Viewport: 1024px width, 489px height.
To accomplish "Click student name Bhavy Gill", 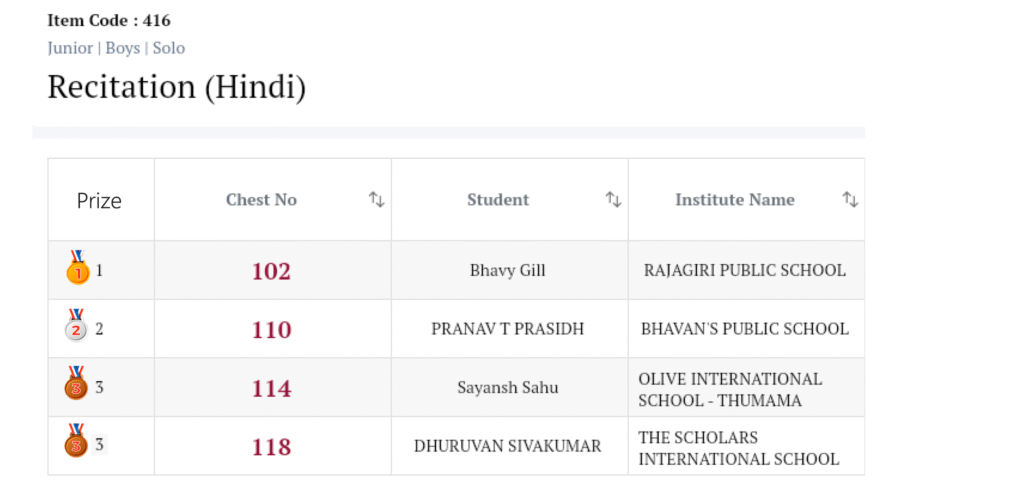I will pyautogui.click(x=508, y=271).
